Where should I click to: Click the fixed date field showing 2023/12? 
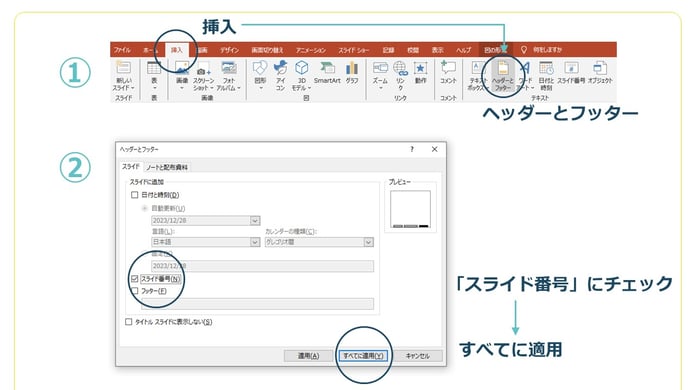tap(262, 266)
